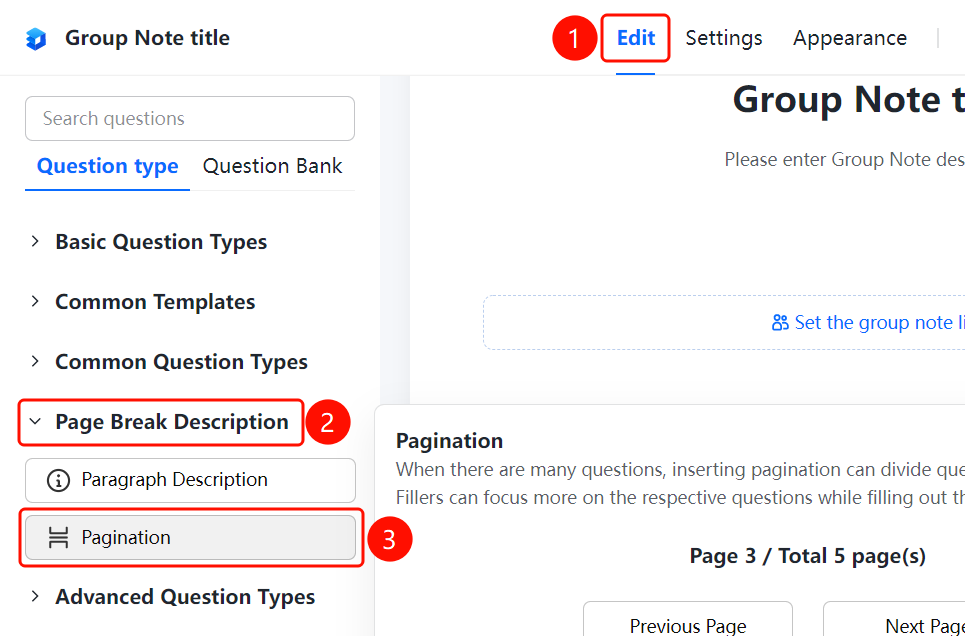Click the Next Page button

click(894, 619)
